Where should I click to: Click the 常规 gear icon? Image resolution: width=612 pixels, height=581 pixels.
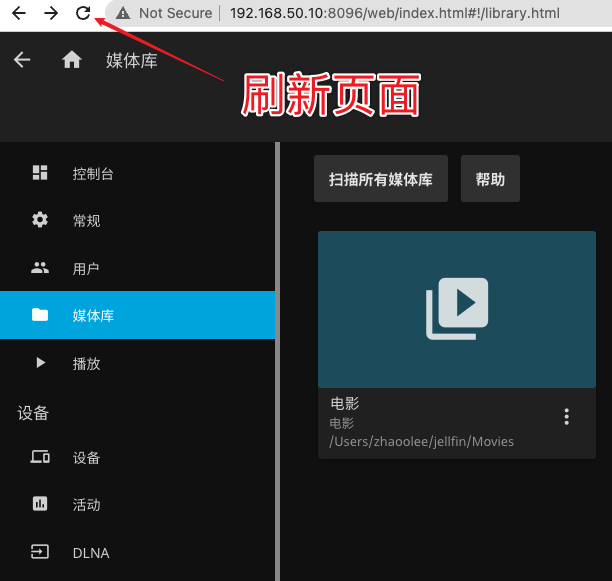pos(40,220)
